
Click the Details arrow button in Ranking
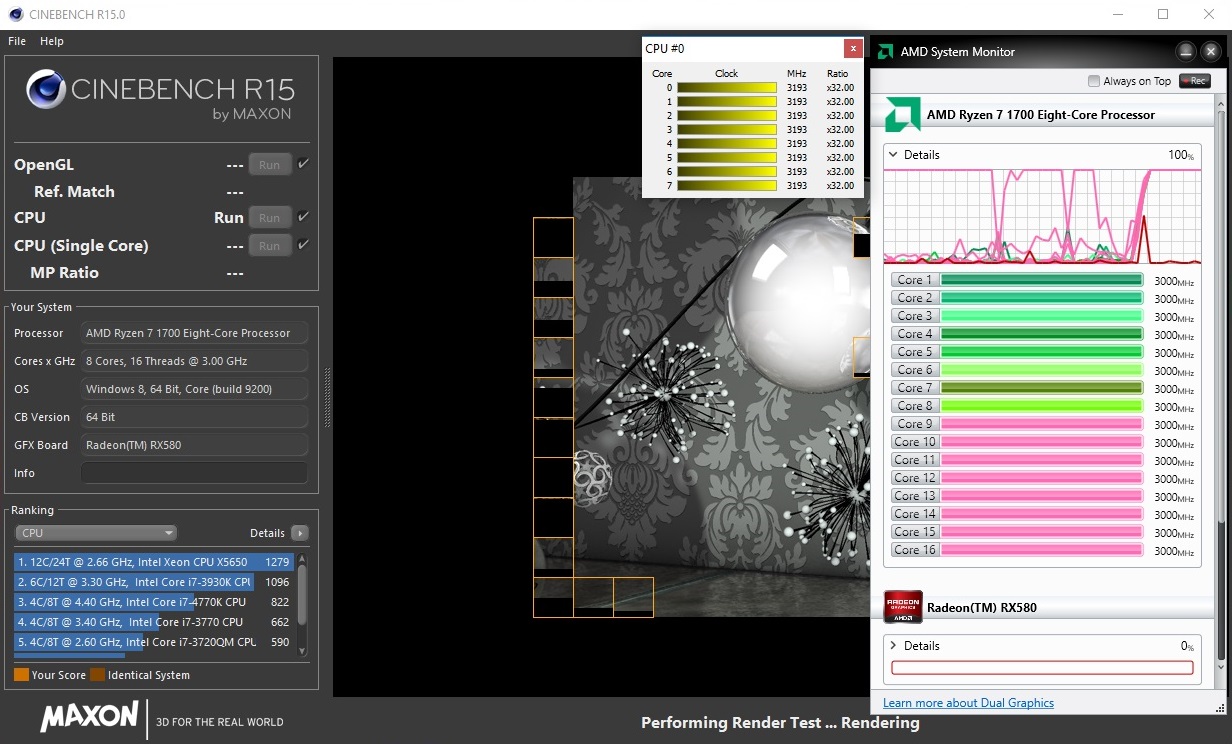pyautogui.click(x=299, y=533)
